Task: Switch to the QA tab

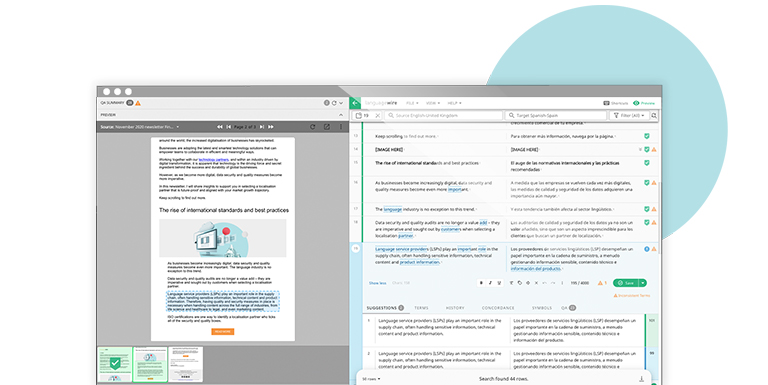Action: 568,308
